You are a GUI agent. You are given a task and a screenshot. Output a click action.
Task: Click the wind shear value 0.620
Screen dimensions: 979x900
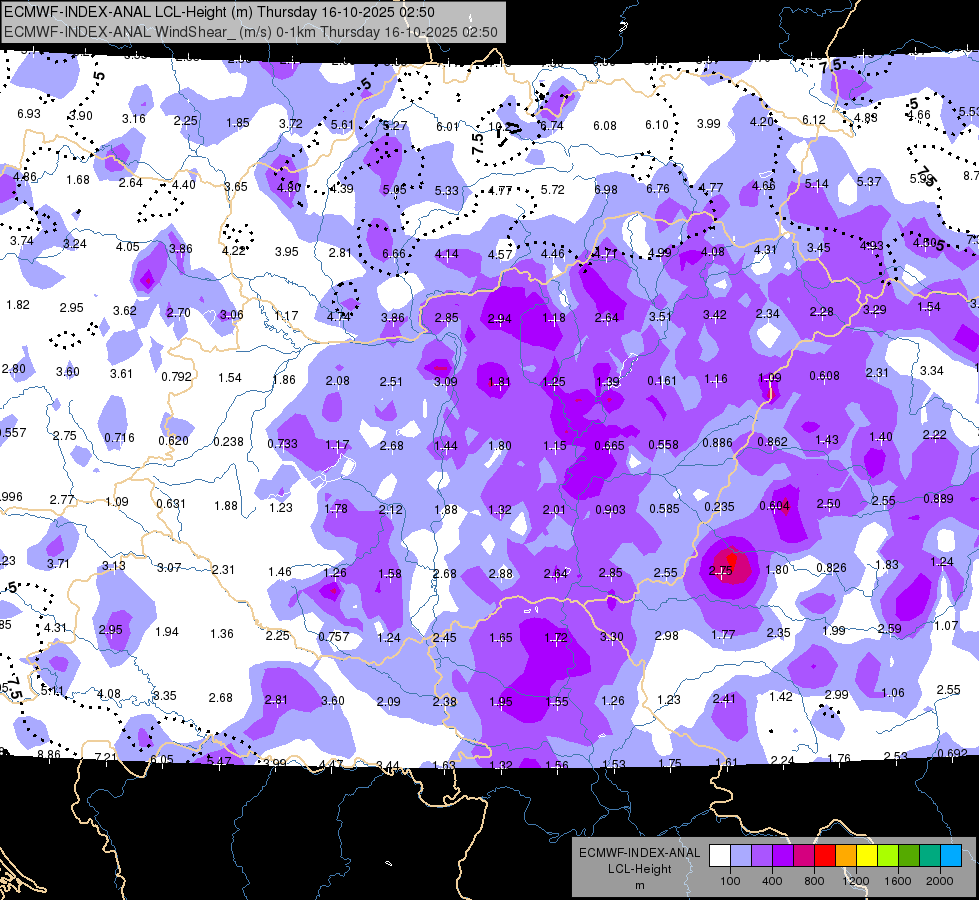coord(173,440)
